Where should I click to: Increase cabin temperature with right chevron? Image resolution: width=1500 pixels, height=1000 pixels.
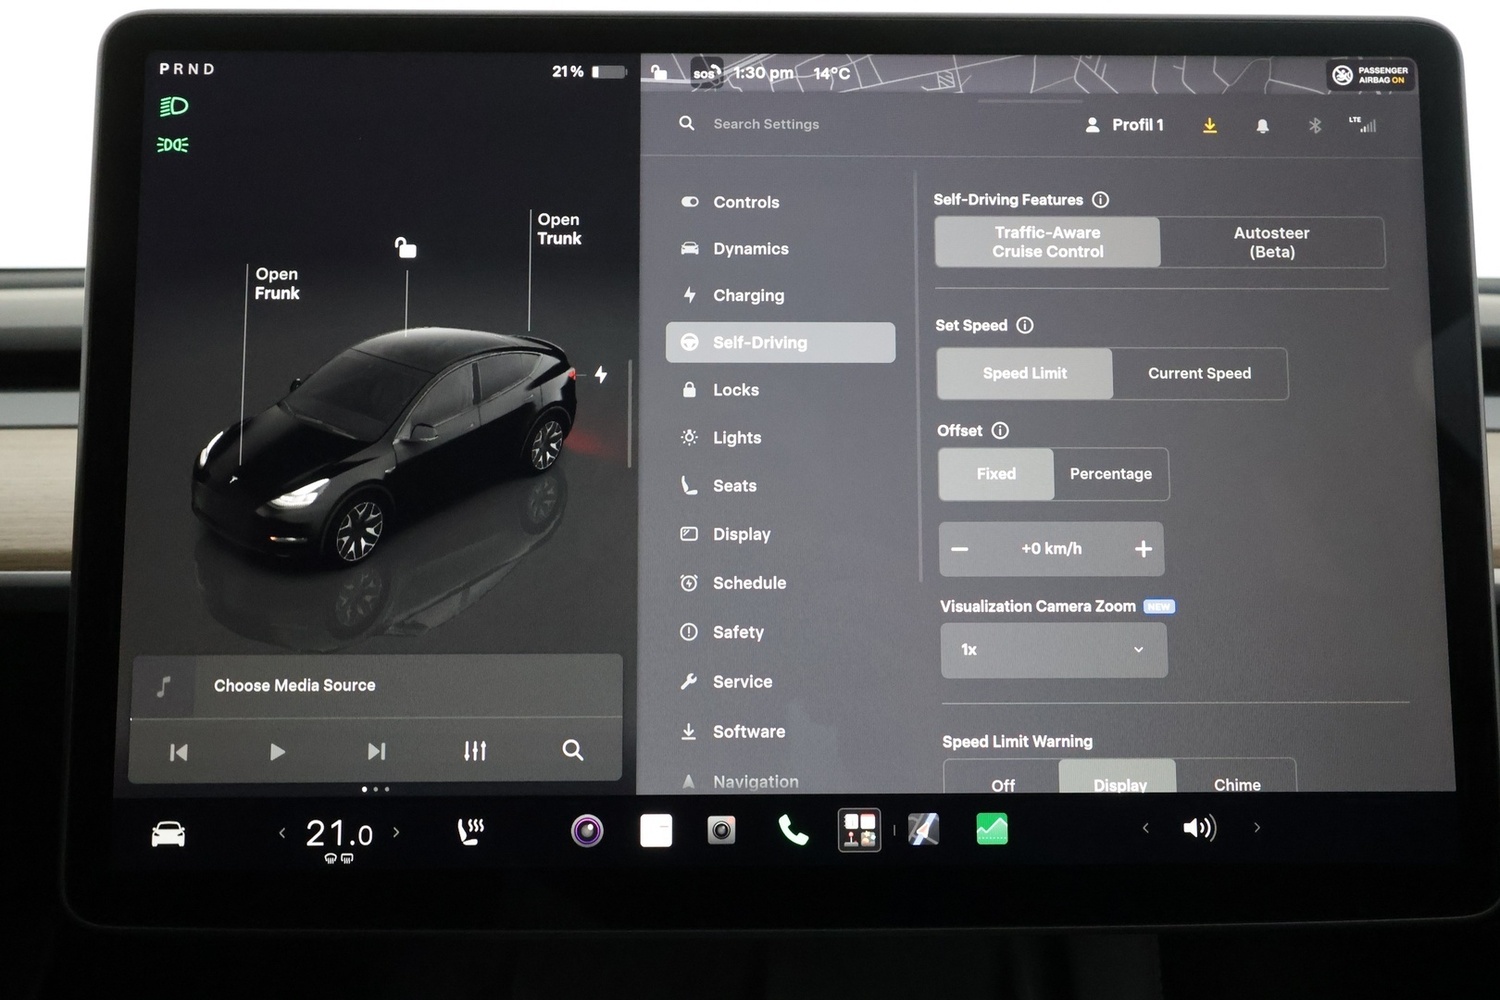(x=396, y=831)
